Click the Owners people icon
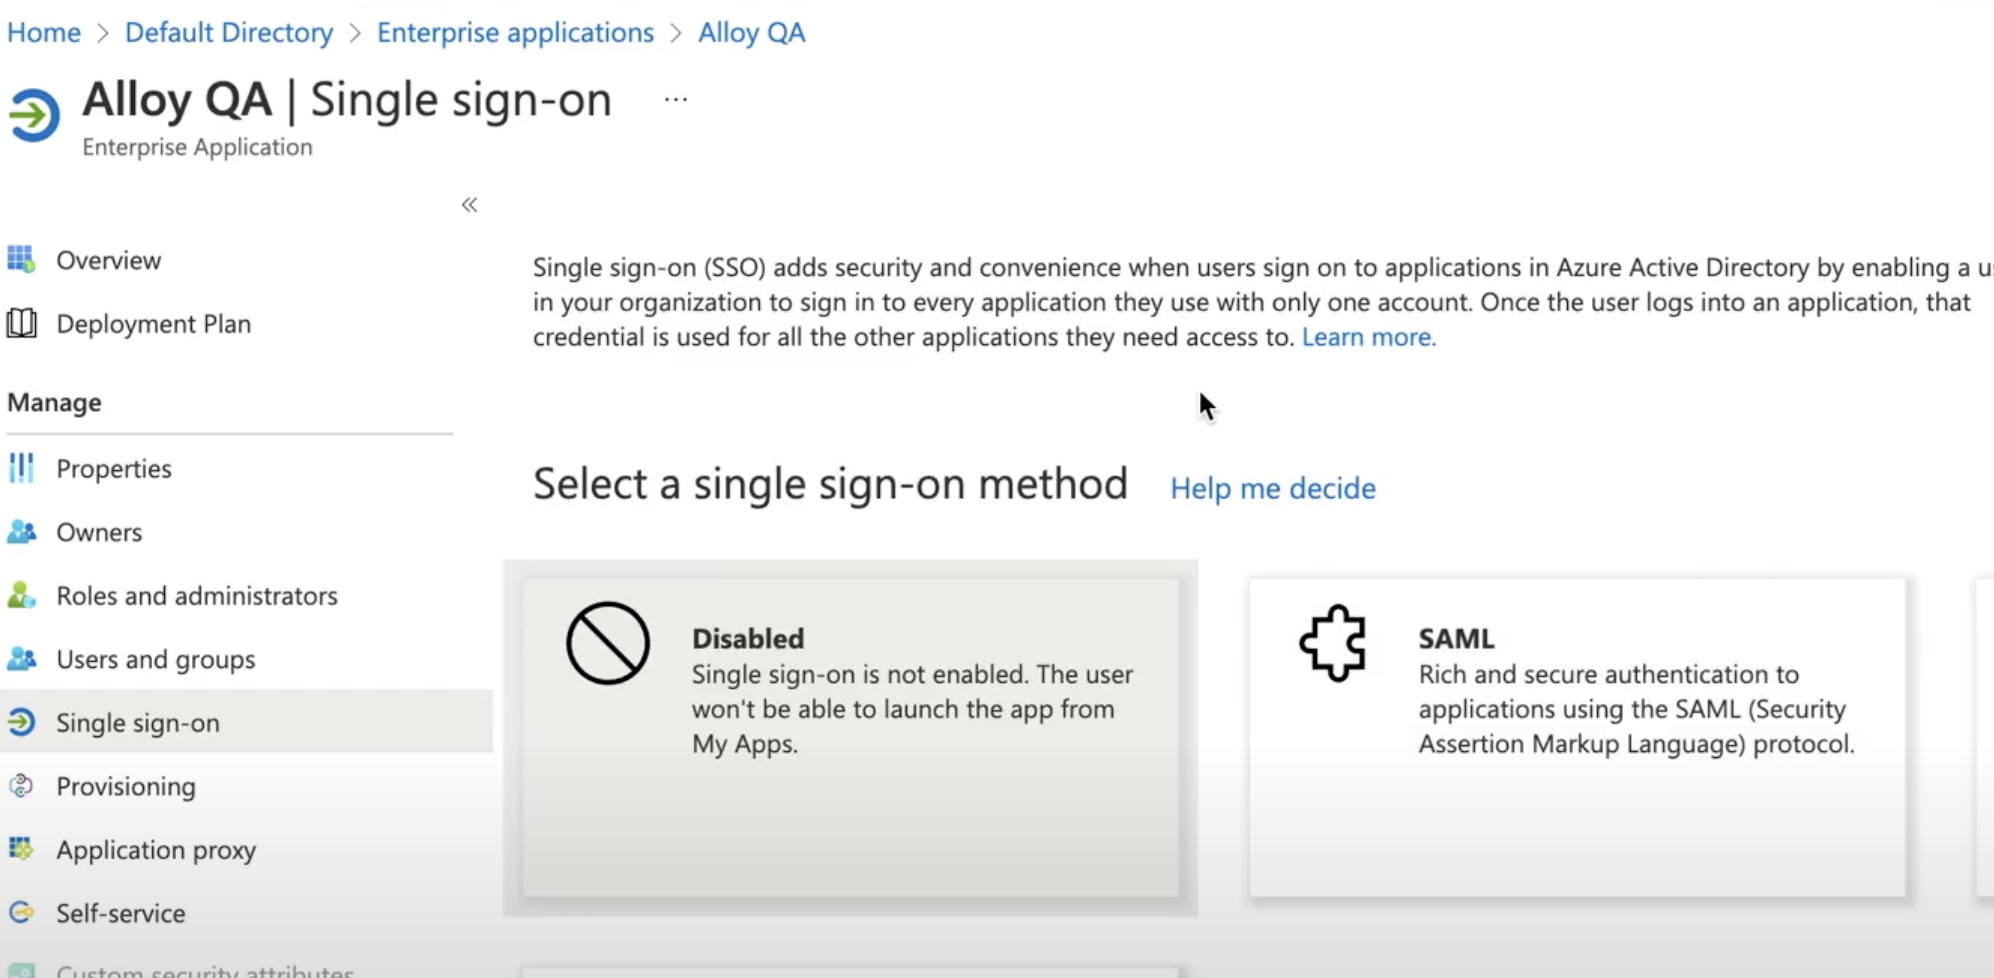The image size is (1994, 978). click(21, 532)
